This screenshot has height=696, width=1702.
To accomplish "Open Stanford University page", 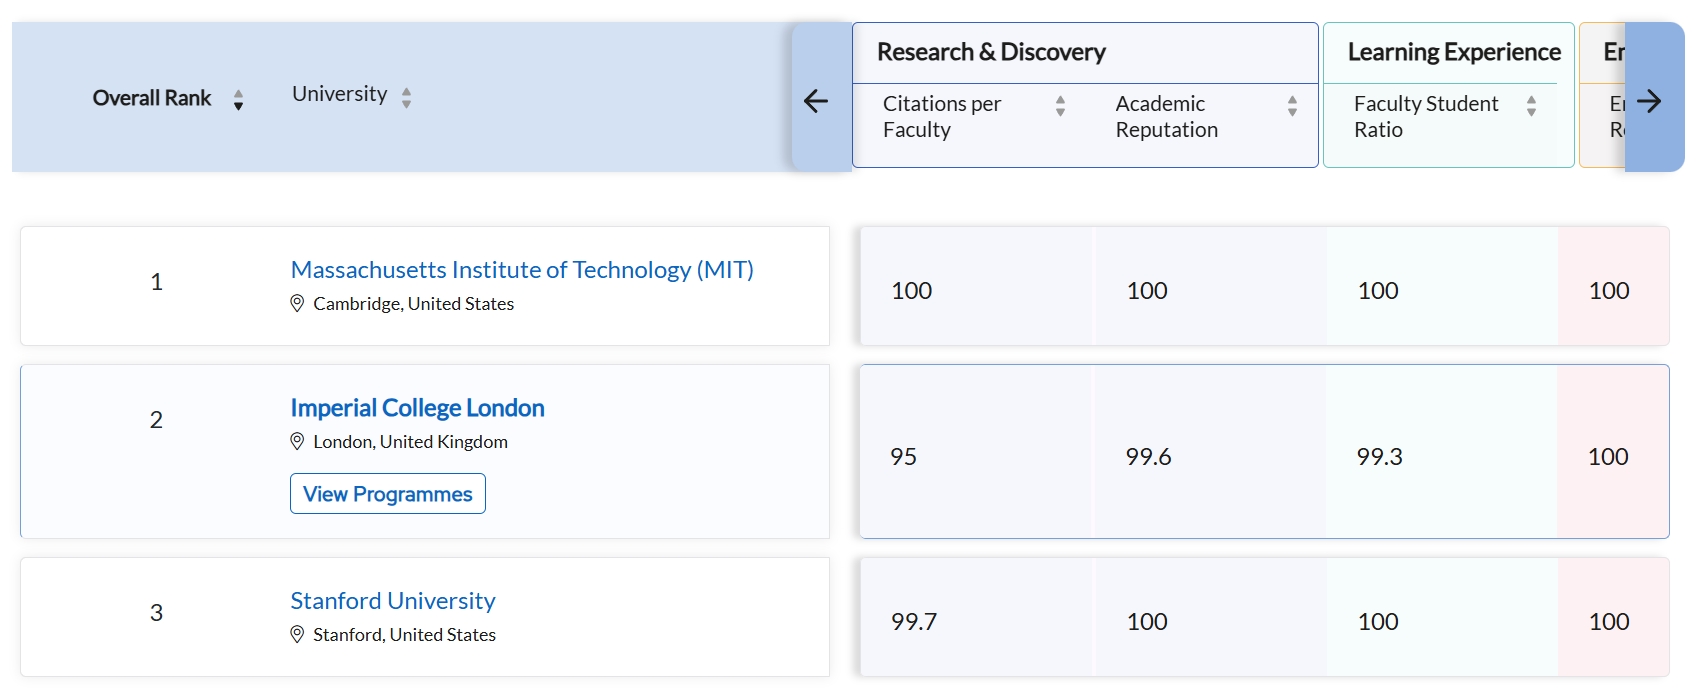I will coord(393,601).
